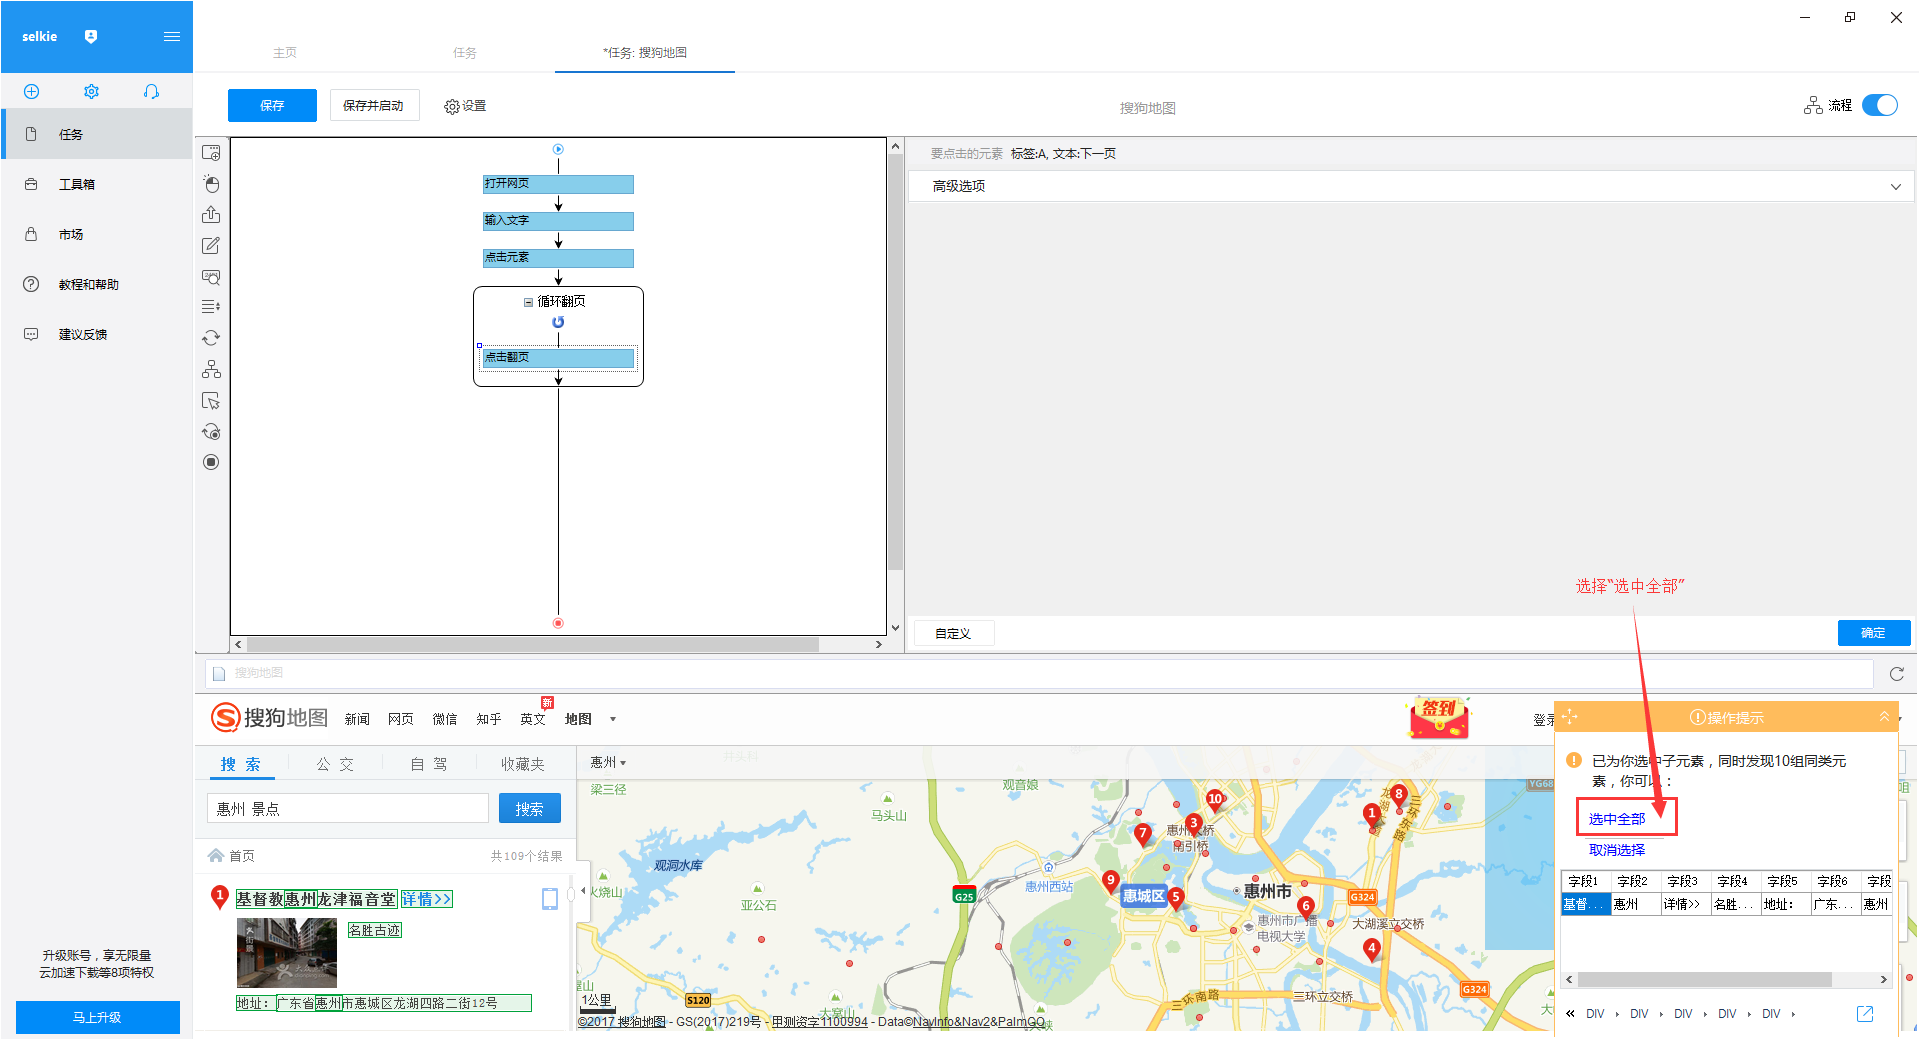The width and height of the screenshot is (1920, 1040).
Task: Select the input text pencil tool icon
Action: (211, 246)
